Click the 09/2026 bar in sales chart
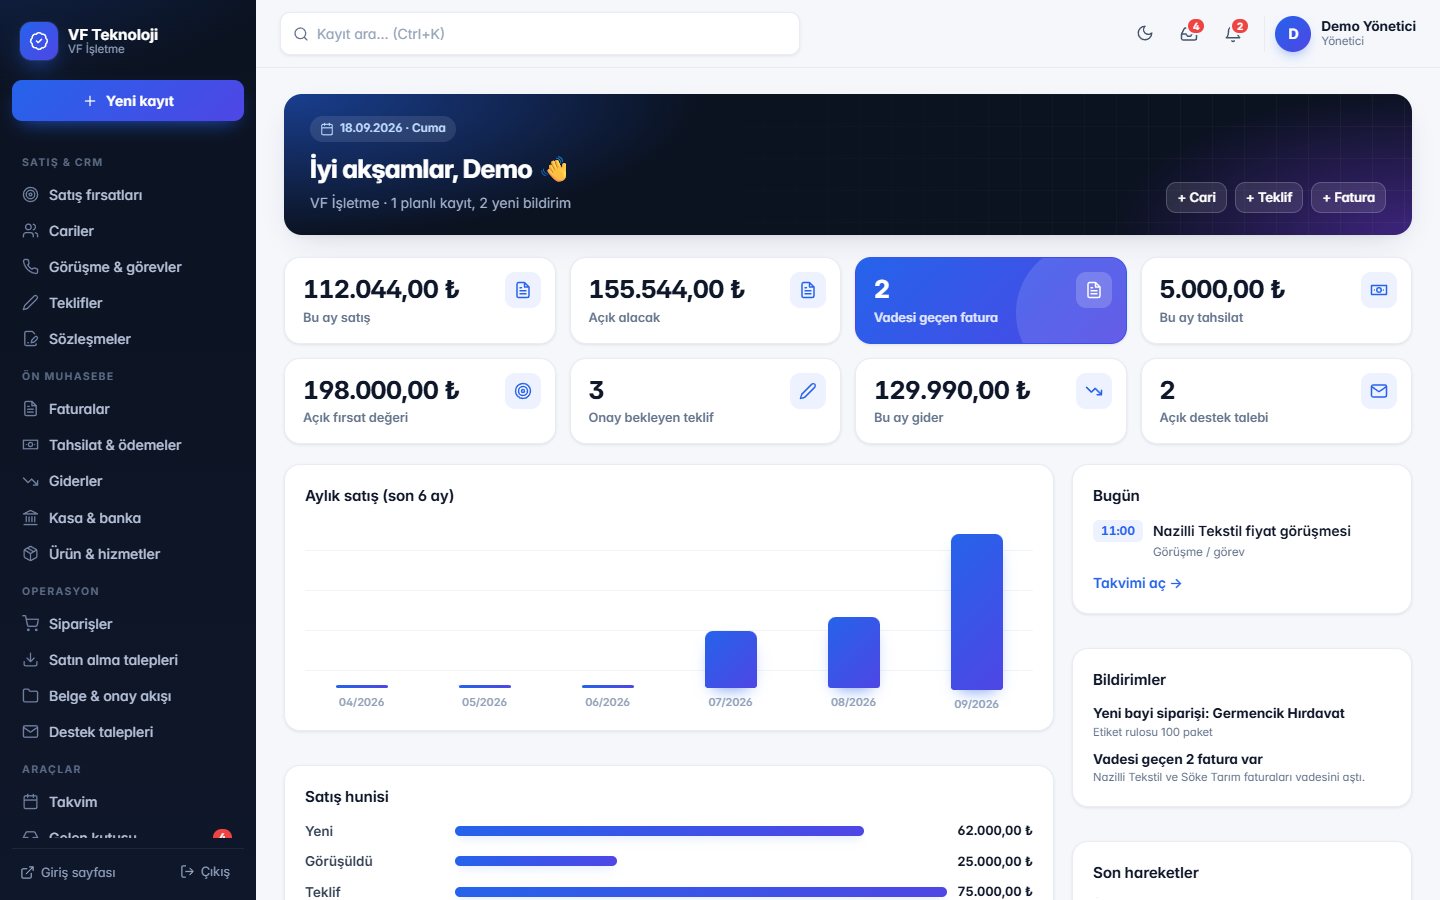This screenshot has height=900, width=1440. [x=977, y=612]
